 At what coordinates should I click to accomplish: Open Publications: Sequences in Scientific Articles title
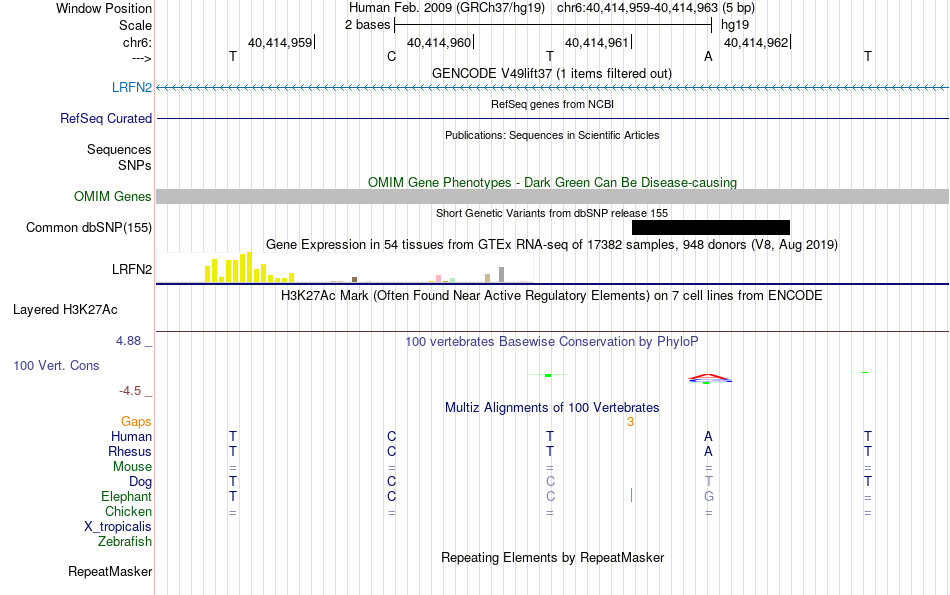click(552, 135)
